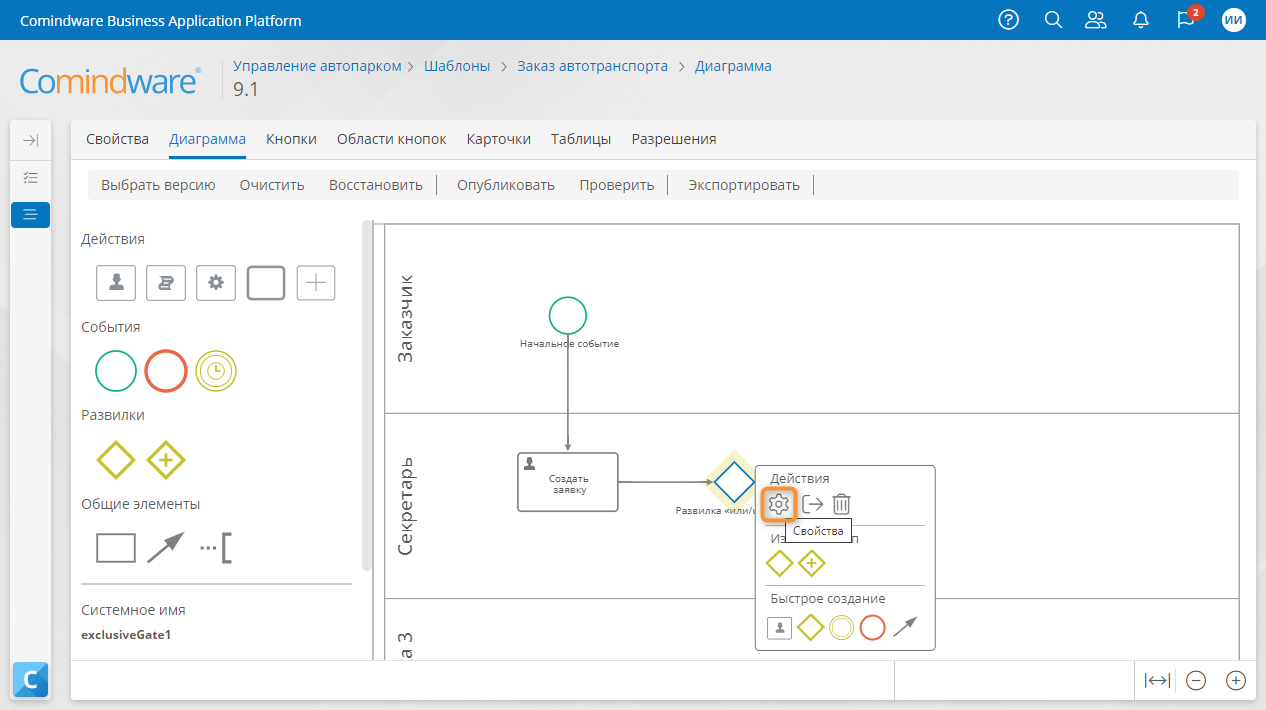The image size is (1266, 710).
Task: Open Заказ автотранспорта breadcrumb link
Action: 592,66
